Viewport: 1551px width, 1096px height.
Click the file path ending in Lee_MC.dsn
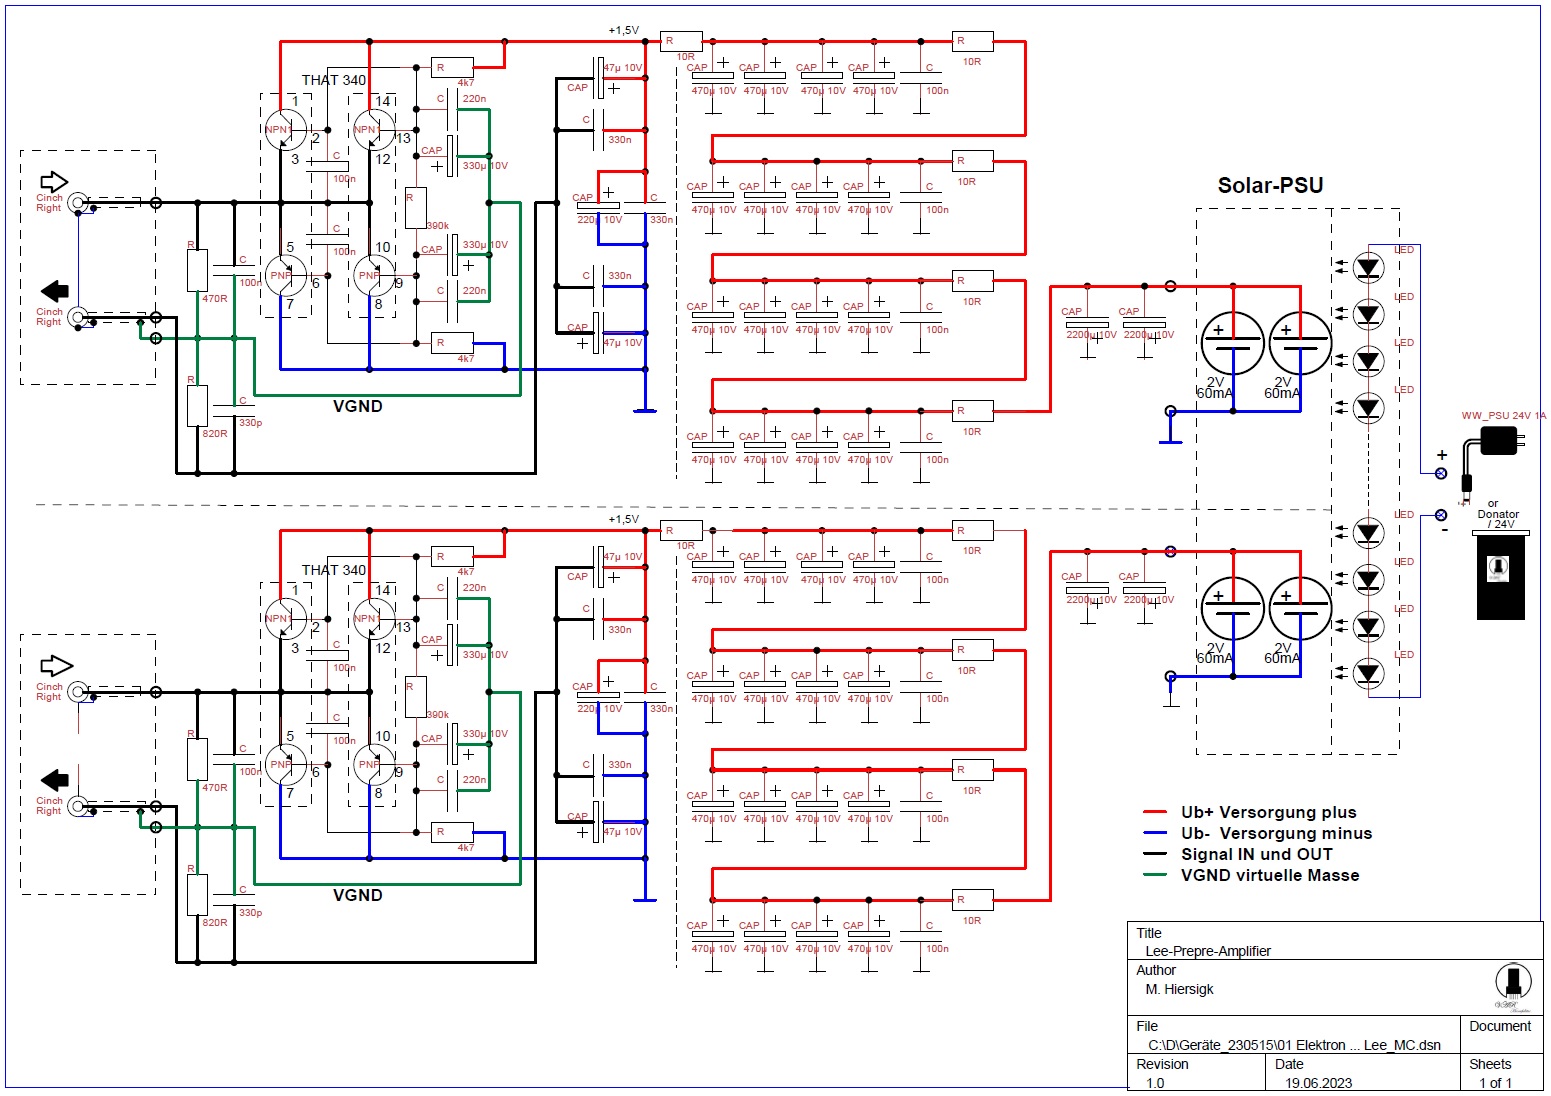1294,1045
